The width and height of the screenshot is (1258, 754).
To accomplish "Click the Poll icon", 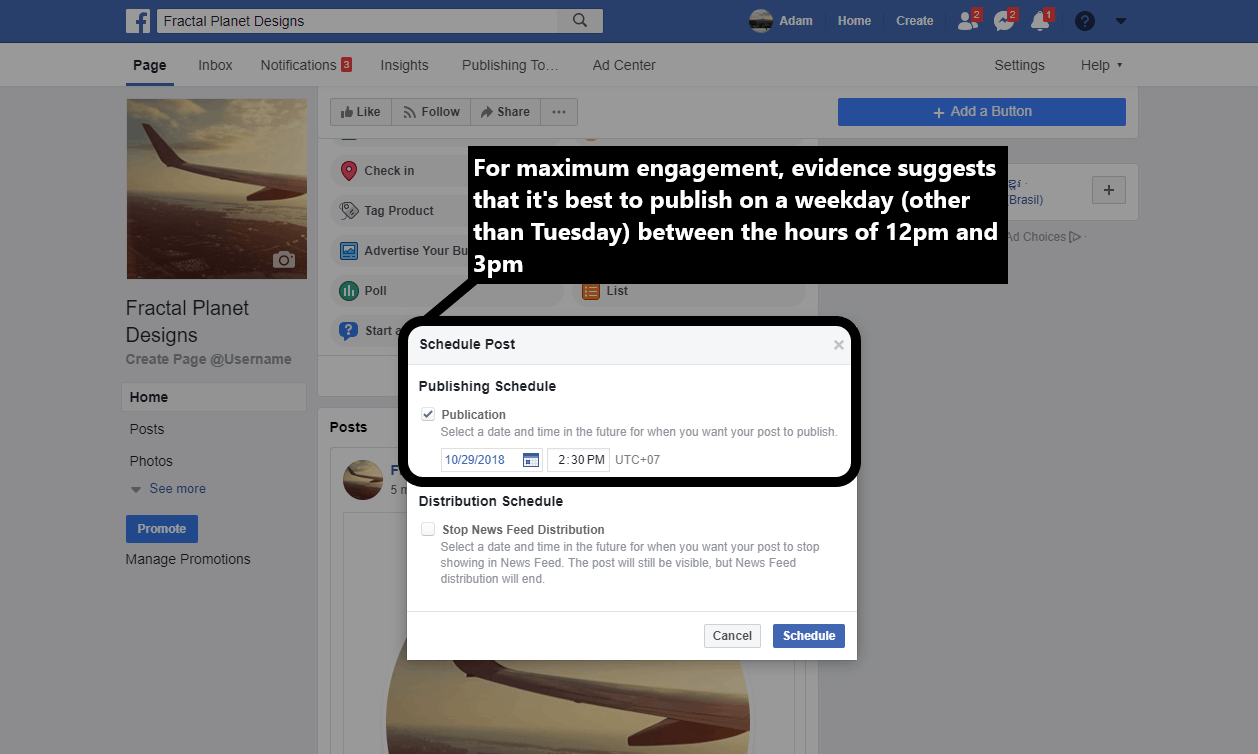I will [348, 291].
